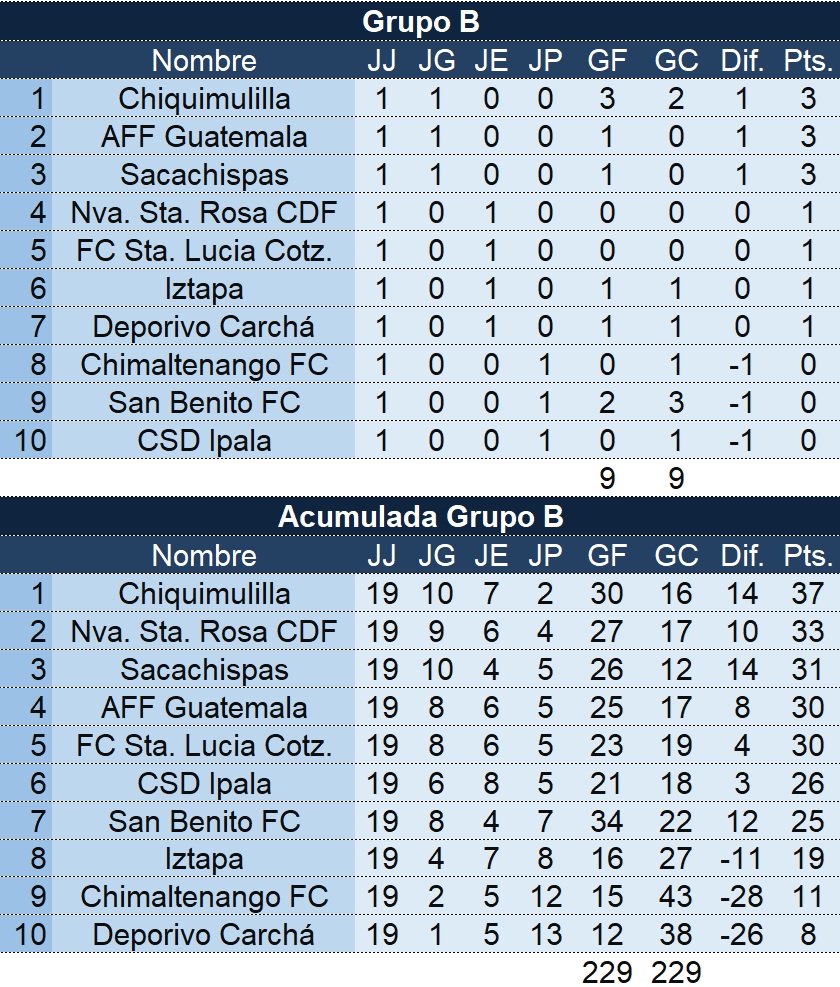Click the 'JJ' header in Acumulada table

[x=381, y=555]
